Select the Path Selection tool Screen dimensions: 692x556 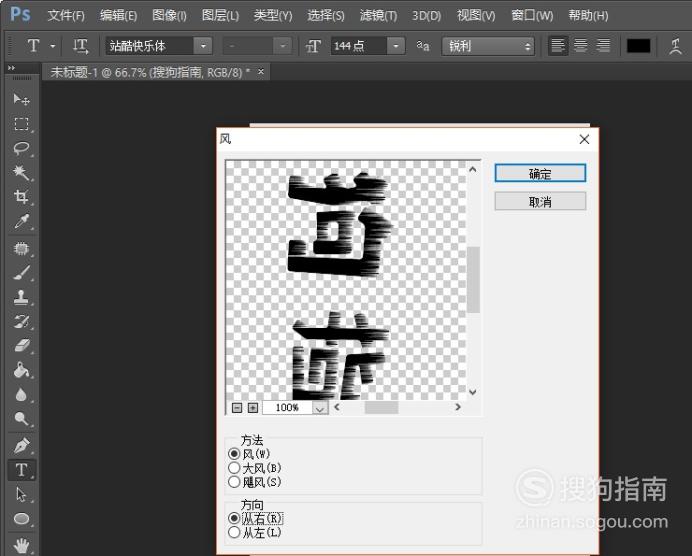pyautogui.click(x=21, y=494)
